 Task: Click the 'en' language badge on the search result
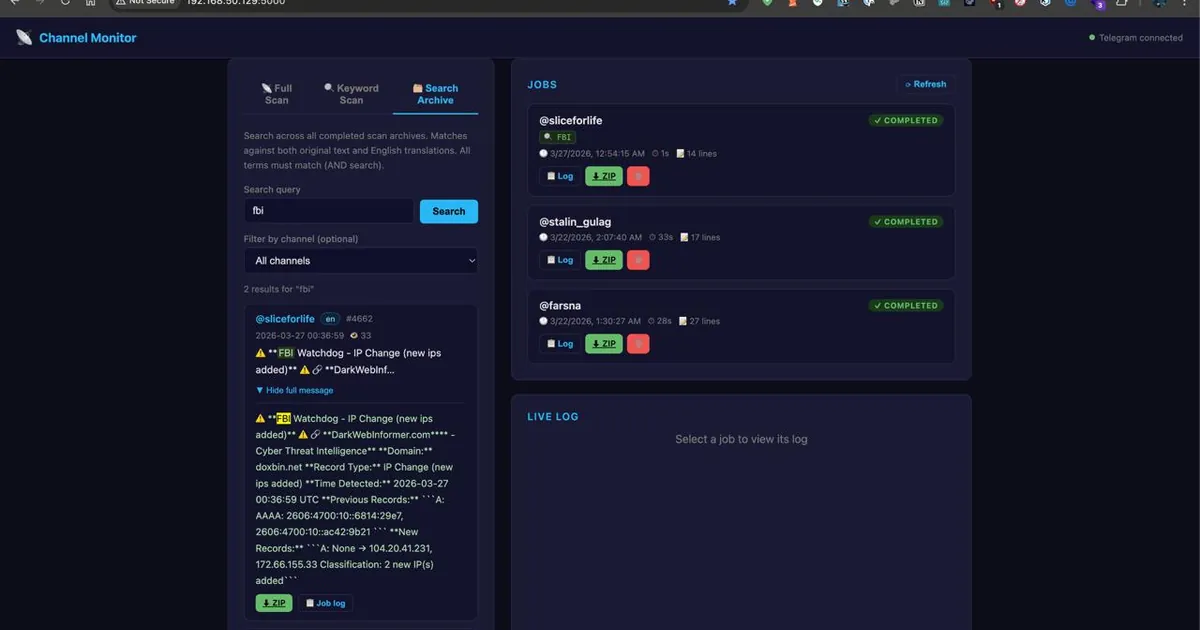click(x=330, y=318)
